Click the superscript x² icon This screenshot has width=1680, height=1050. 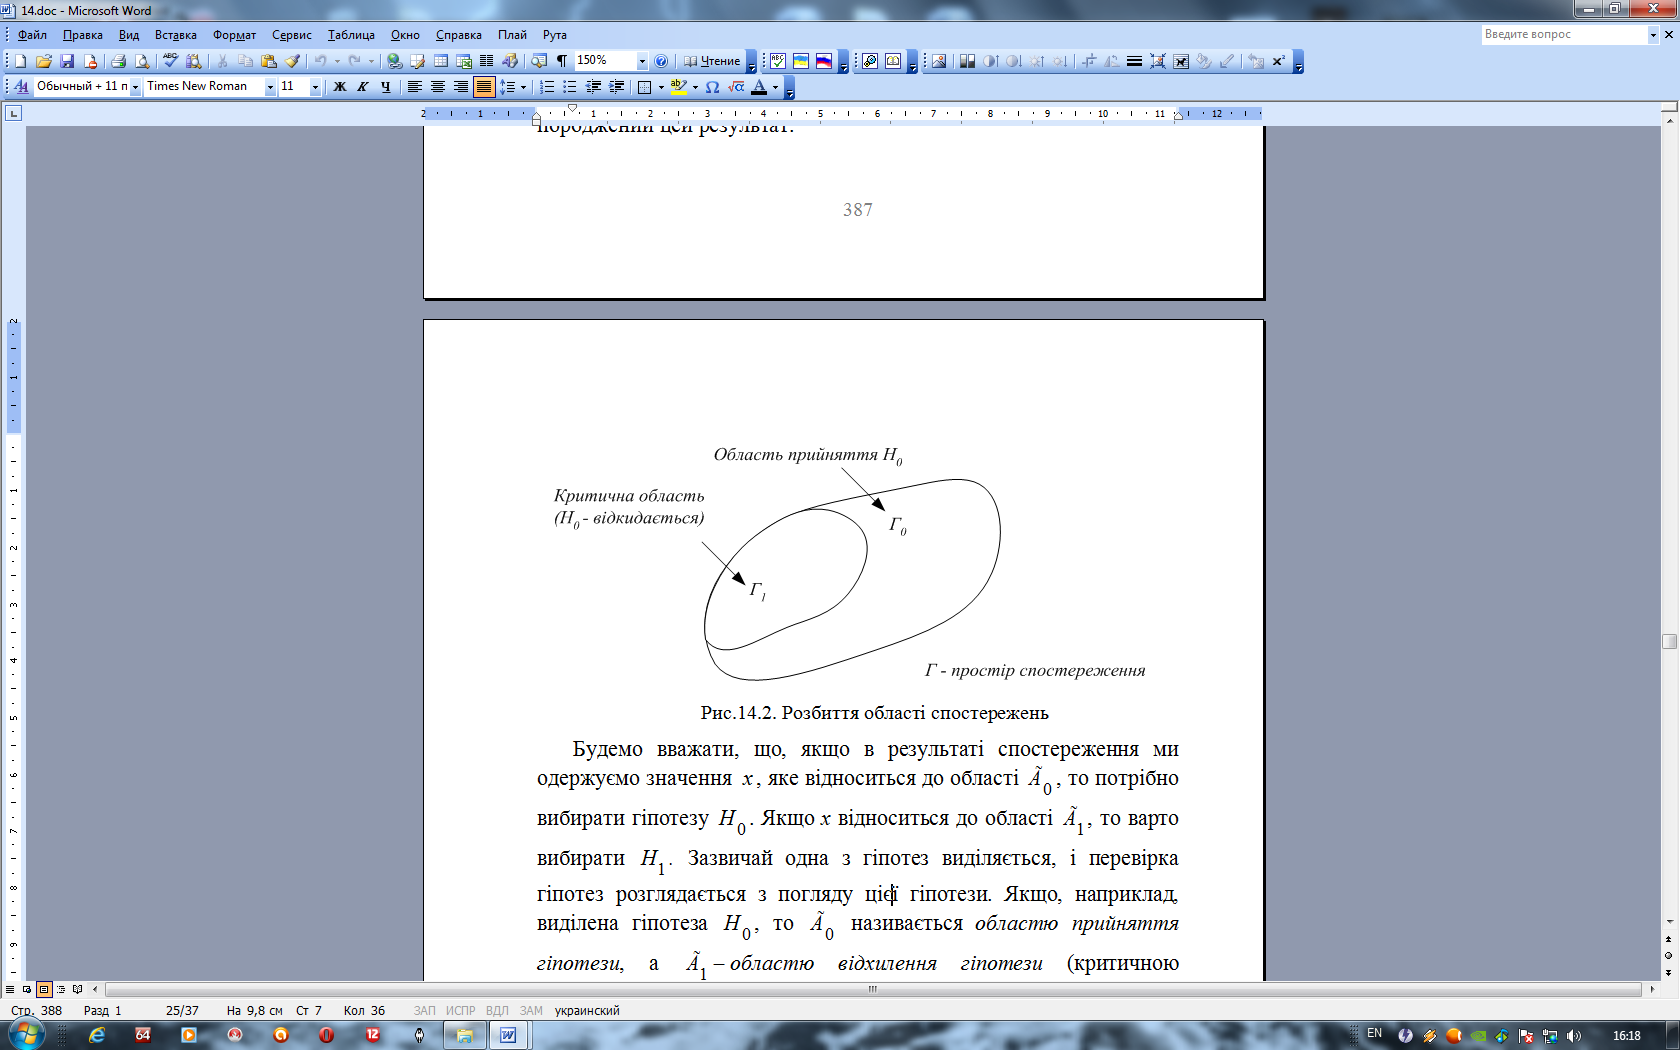(x=1279, y=61)
